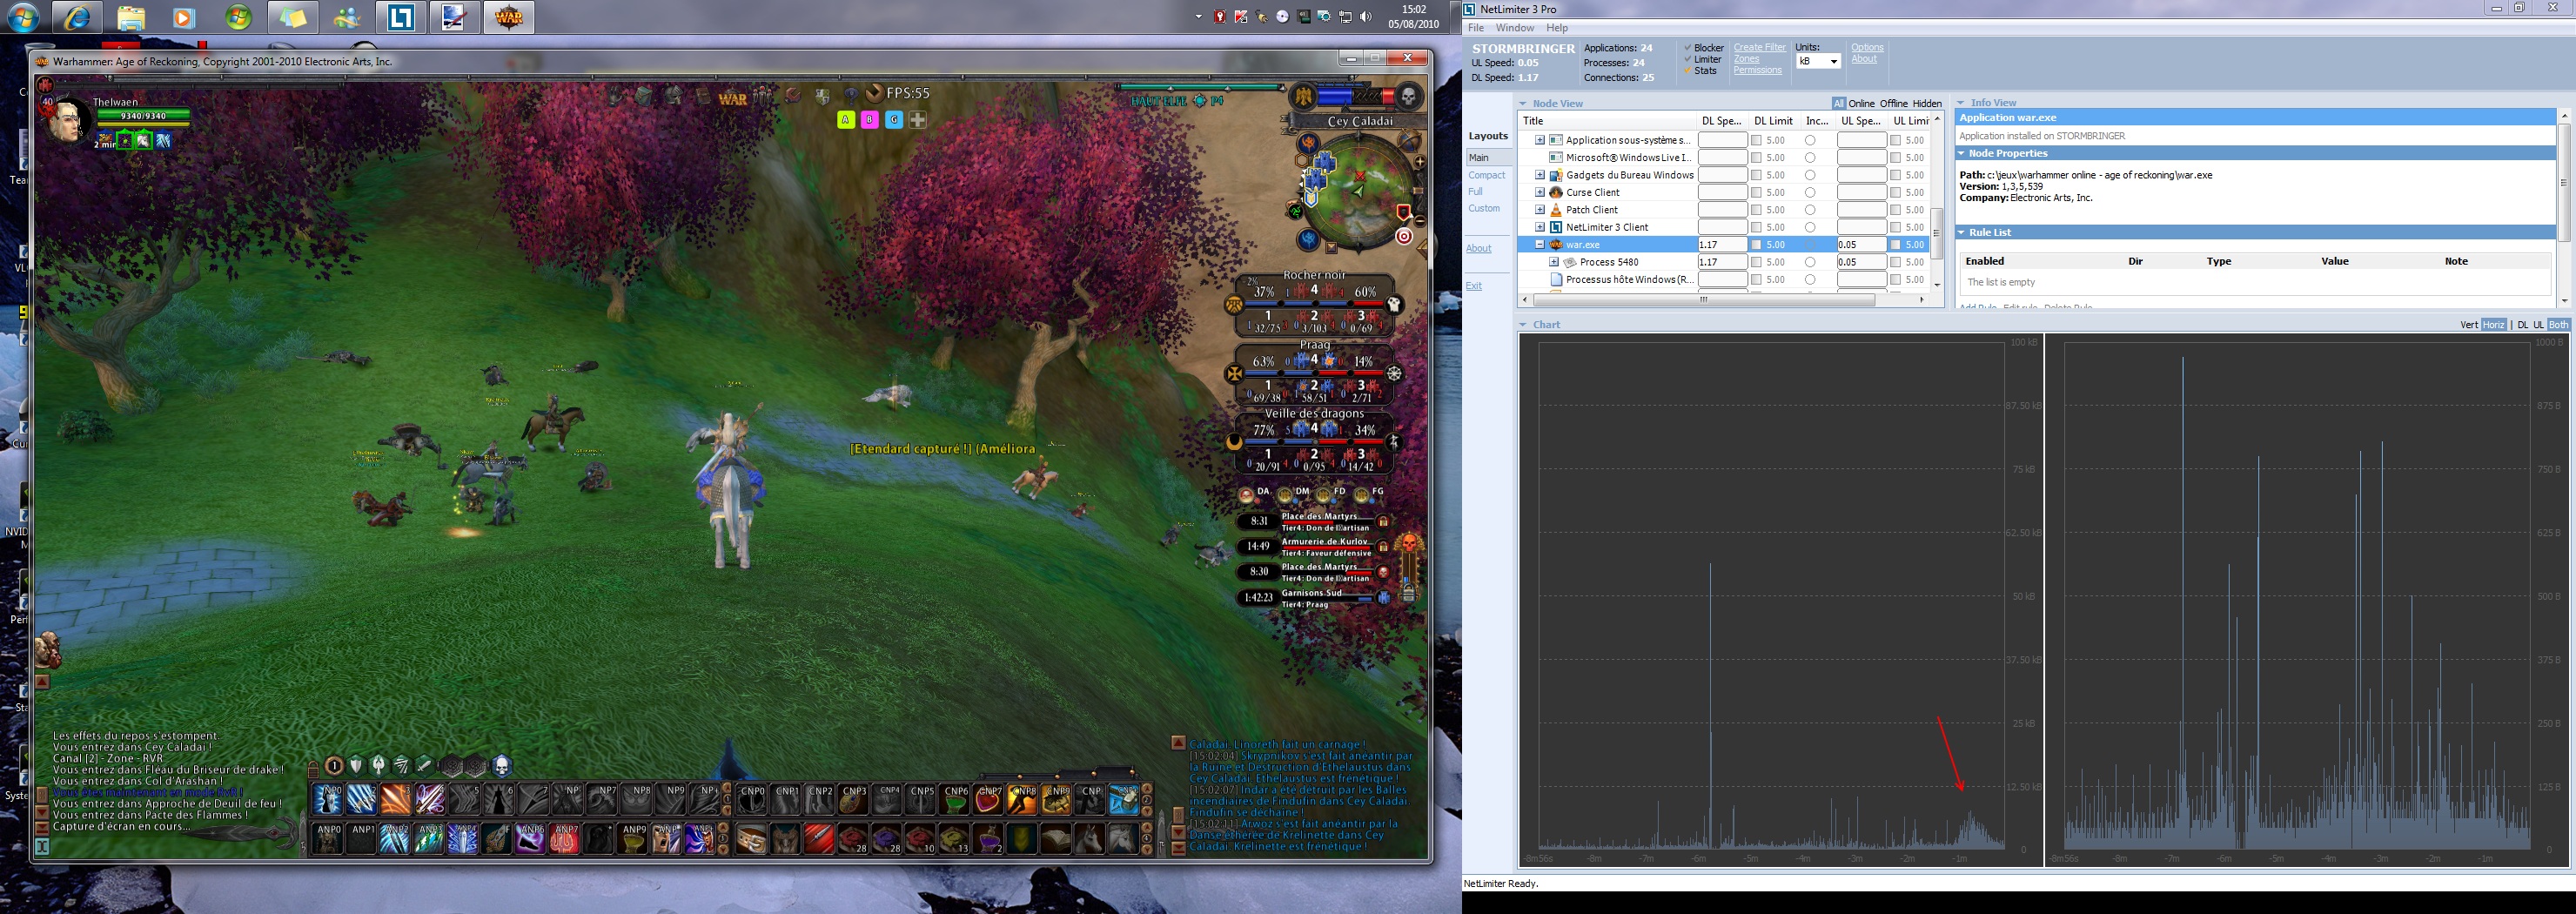Click the red target icon beside the minimap
The image size is (2576, 914).
click(1404, 237)
